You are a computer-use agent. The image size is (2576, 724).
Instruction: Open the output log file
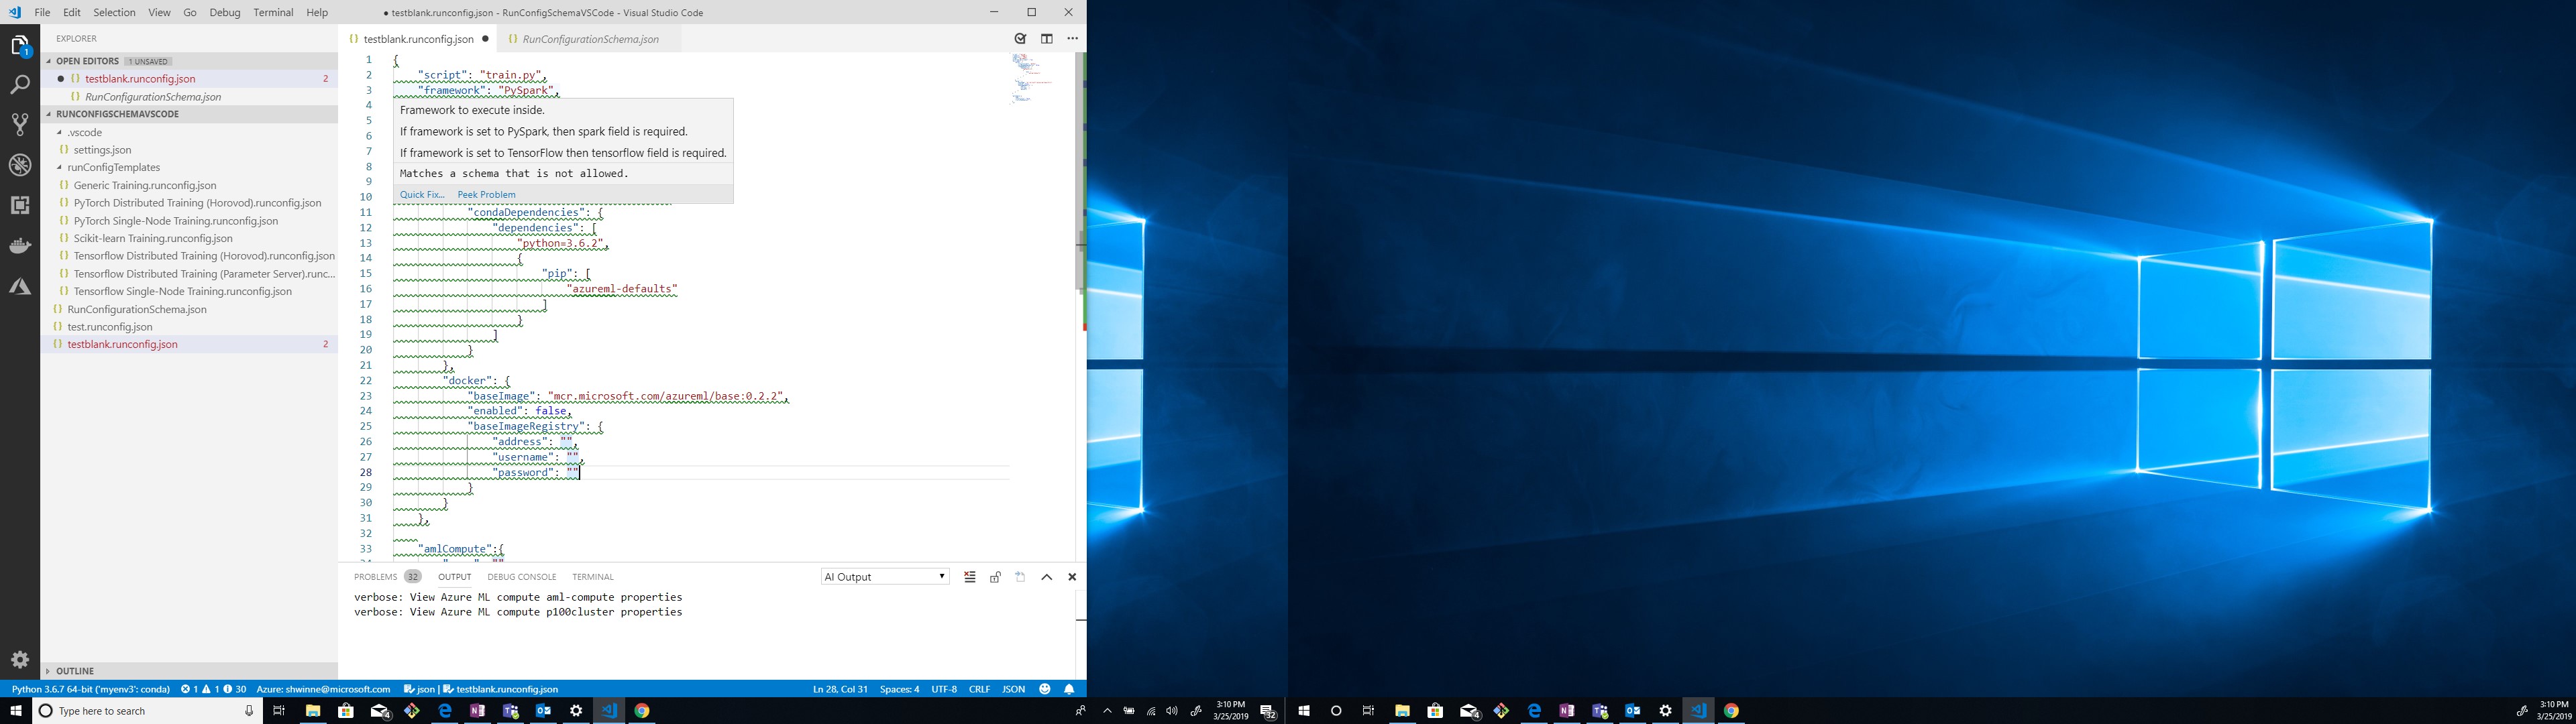1020,577
